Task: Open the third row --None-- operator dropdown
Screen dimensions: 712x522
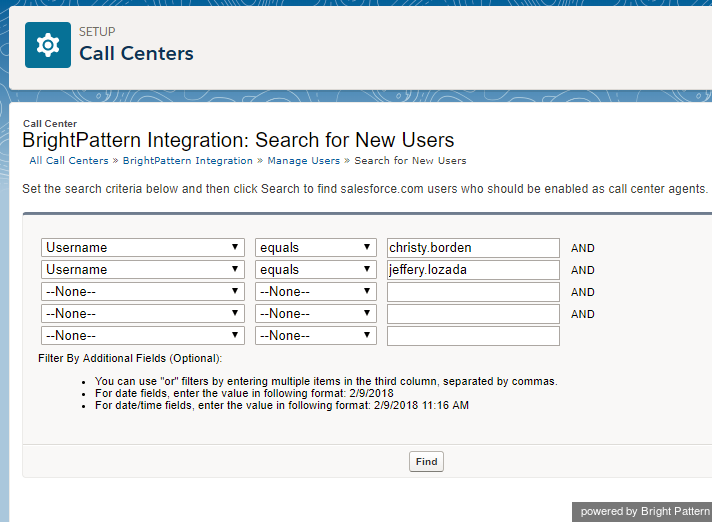Action: [x=316, y=291]
